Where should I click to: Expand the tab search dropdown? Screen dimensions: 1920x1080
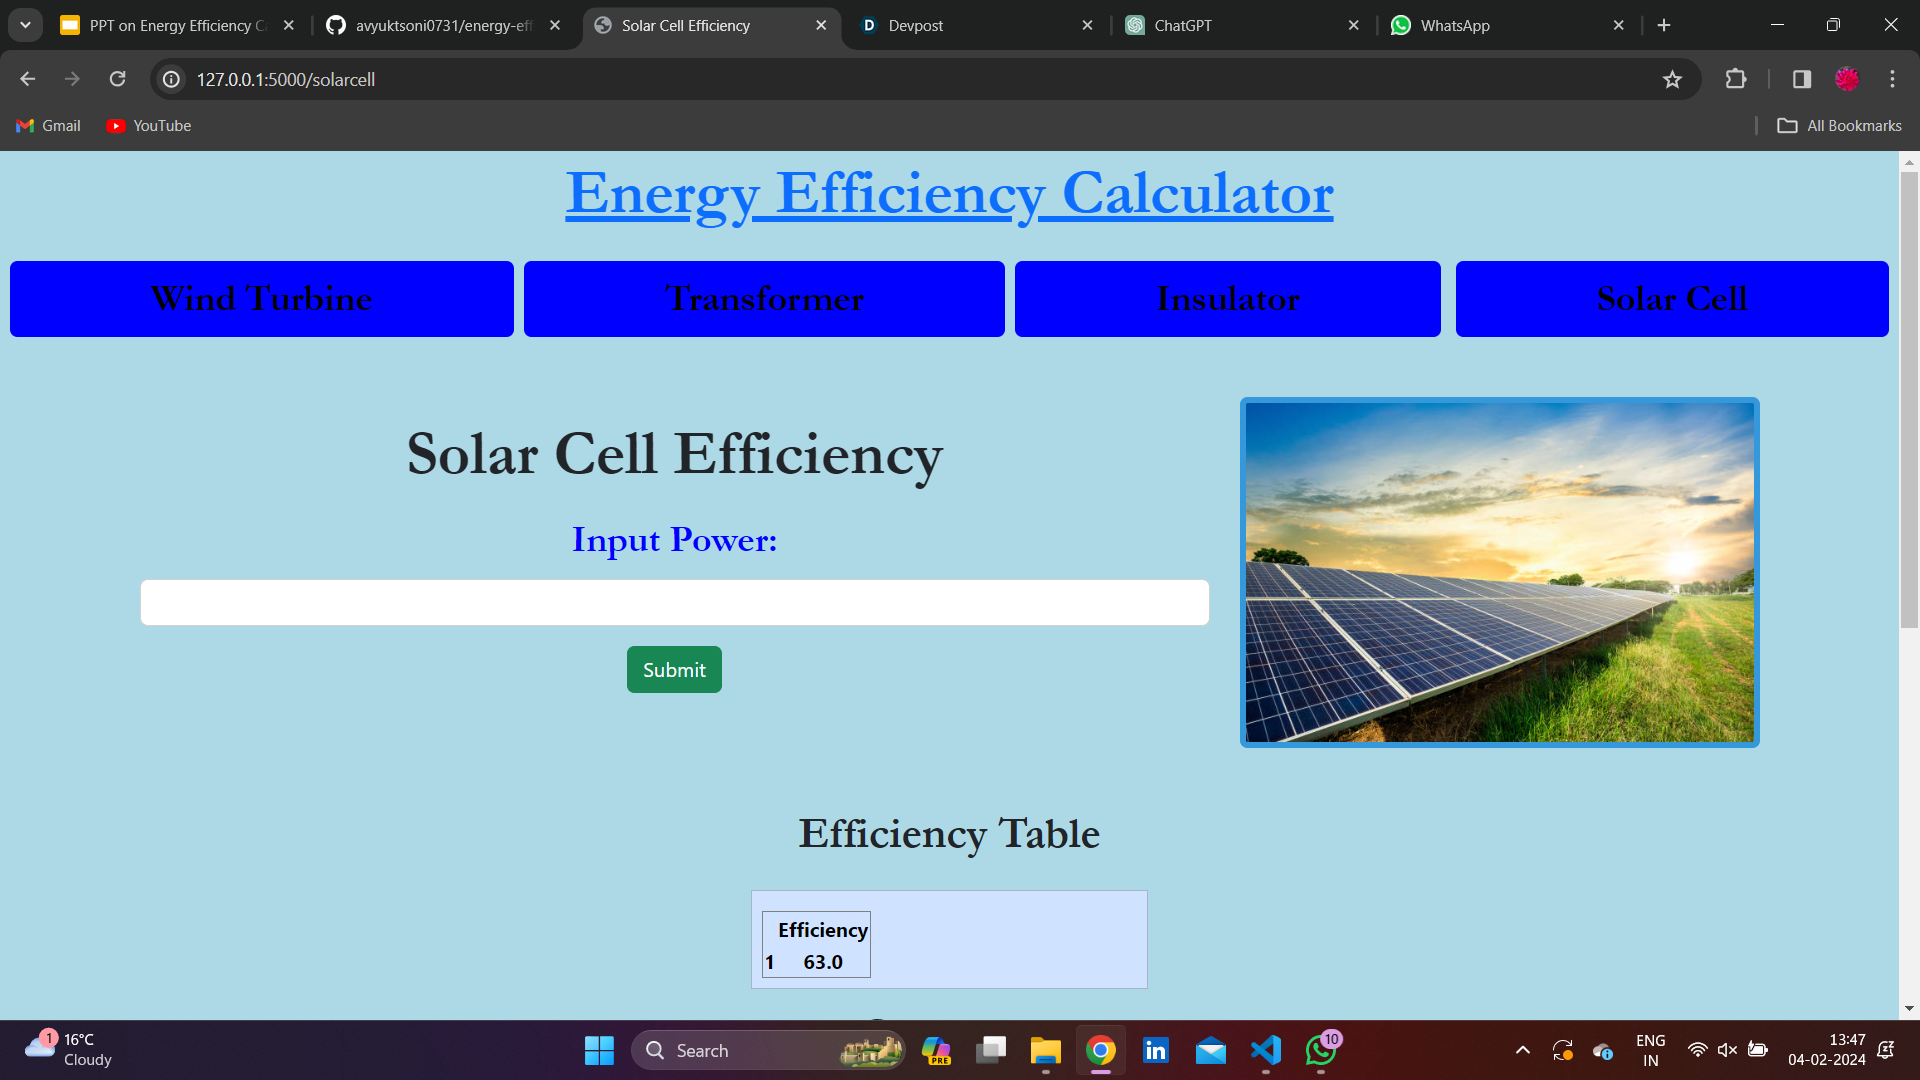(25, 25)
